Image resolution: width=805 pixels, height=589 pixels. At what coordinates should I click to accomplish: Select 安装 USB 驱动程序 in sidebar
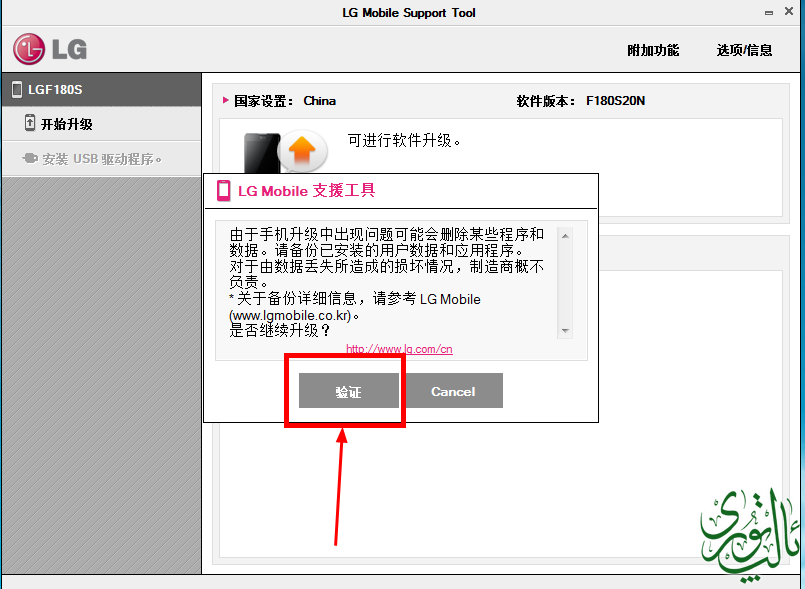coord(102,159)
